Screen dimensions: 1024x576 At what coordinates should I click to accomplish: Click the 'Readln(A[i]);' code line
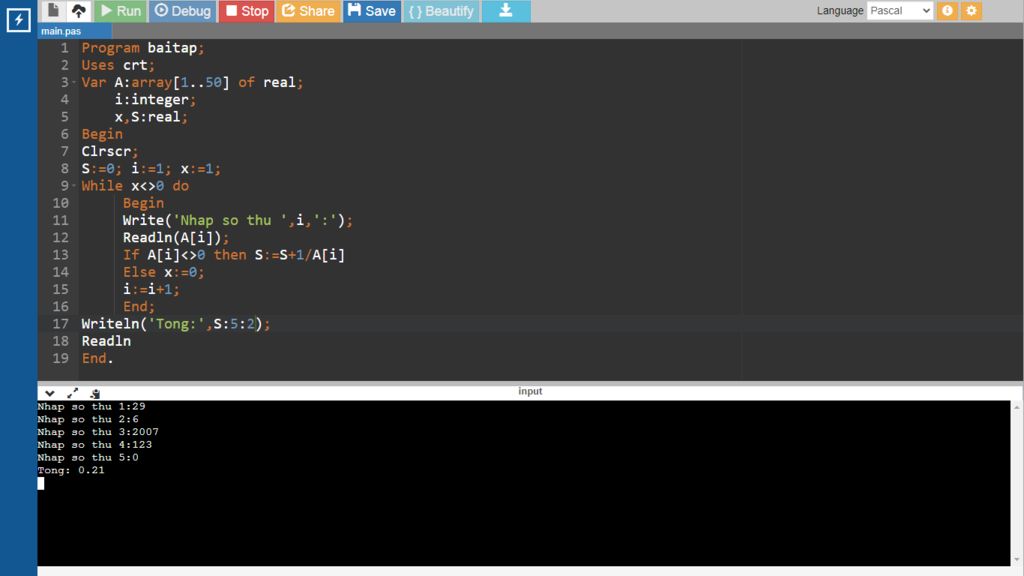(x=176, y=238)
